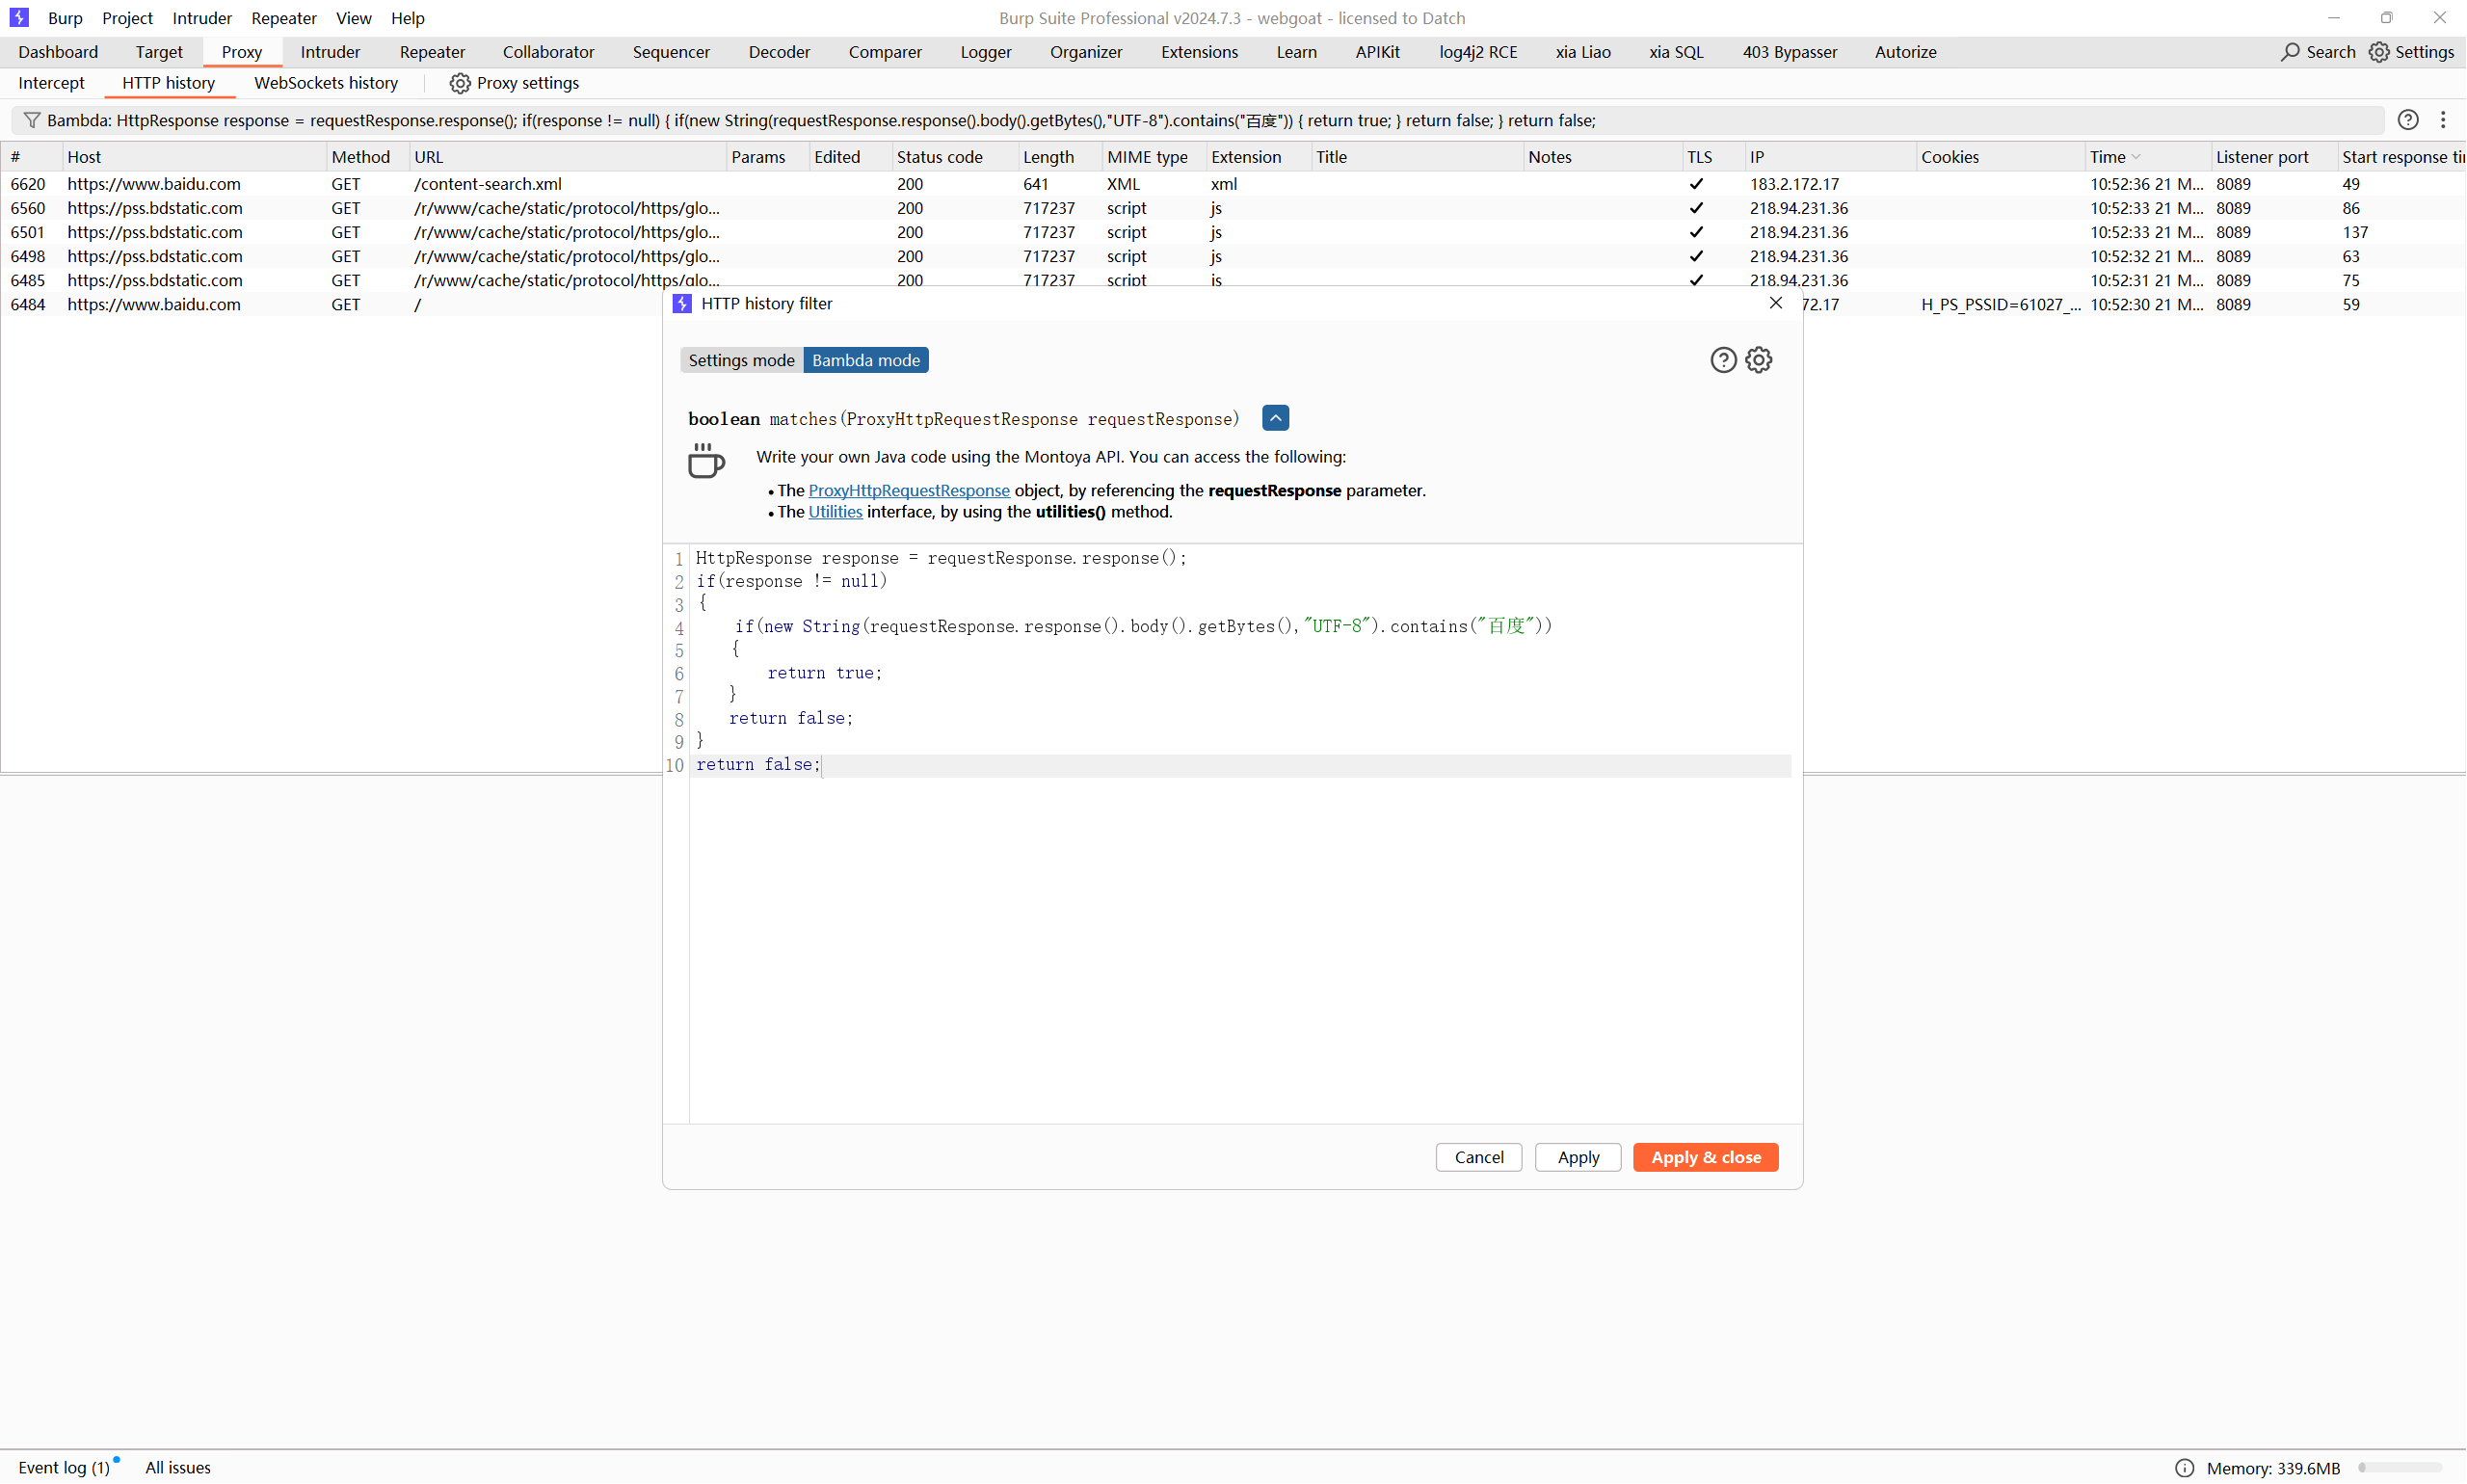
Task: Open the Project menu
Action: click(127, 18)
